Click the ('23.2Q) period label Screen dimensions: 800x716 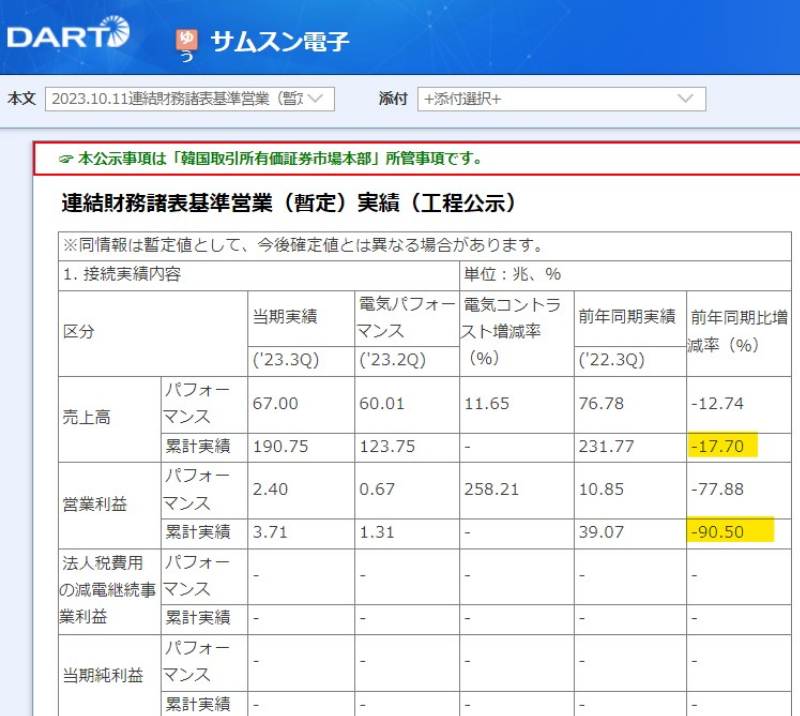(407, 361)
